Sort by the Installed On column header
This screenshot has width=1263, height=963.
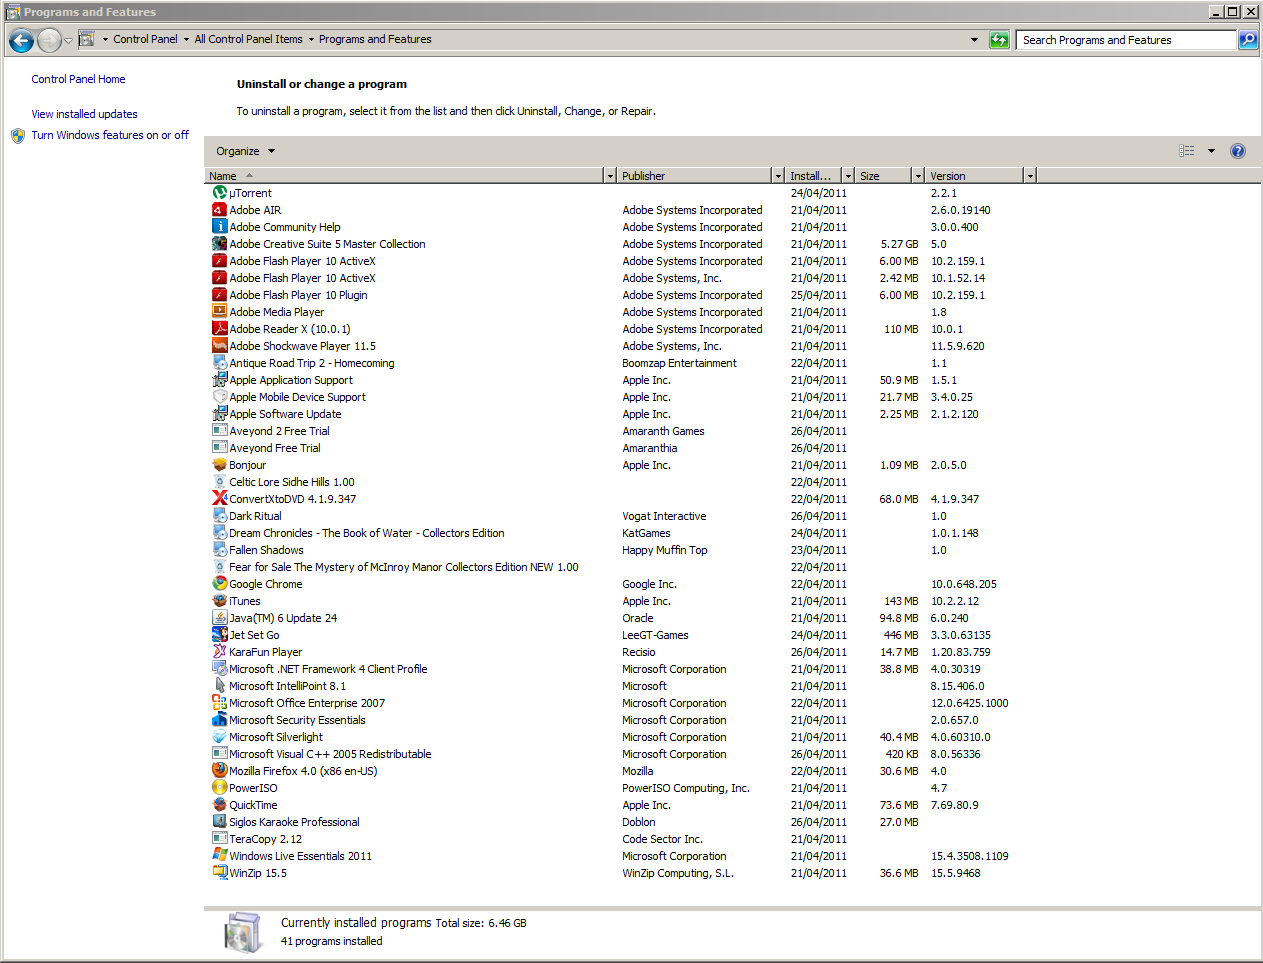(813, 176)
